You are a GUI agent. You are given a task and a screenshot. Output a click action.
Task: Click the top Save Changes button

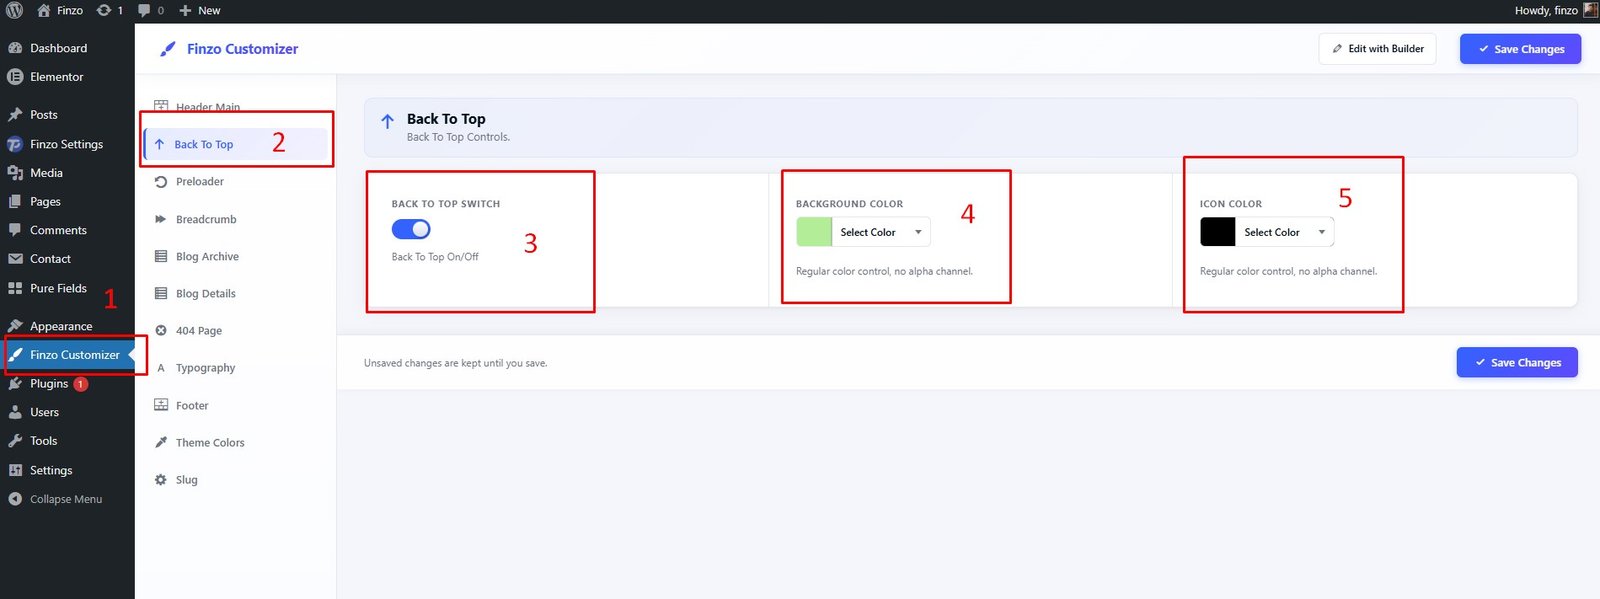(1520, 49)
